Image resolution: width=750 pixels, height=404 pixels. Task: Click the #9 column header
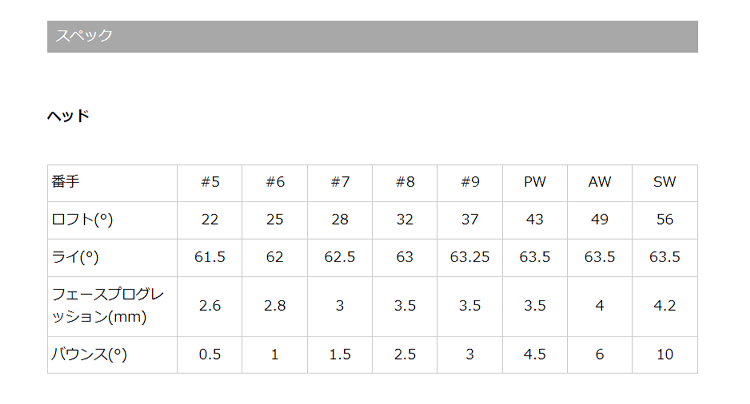tap(470, 182)
